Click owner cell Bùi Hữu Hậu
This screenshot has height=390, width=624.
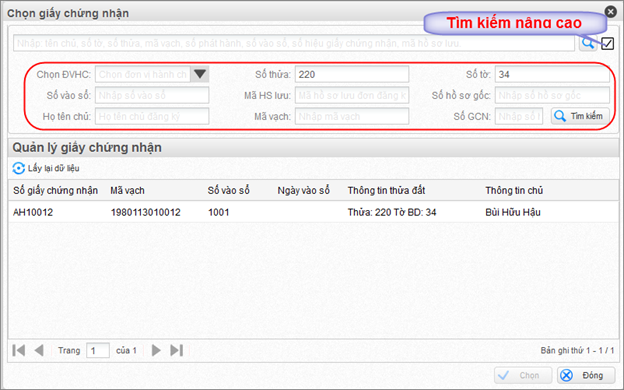513,212
